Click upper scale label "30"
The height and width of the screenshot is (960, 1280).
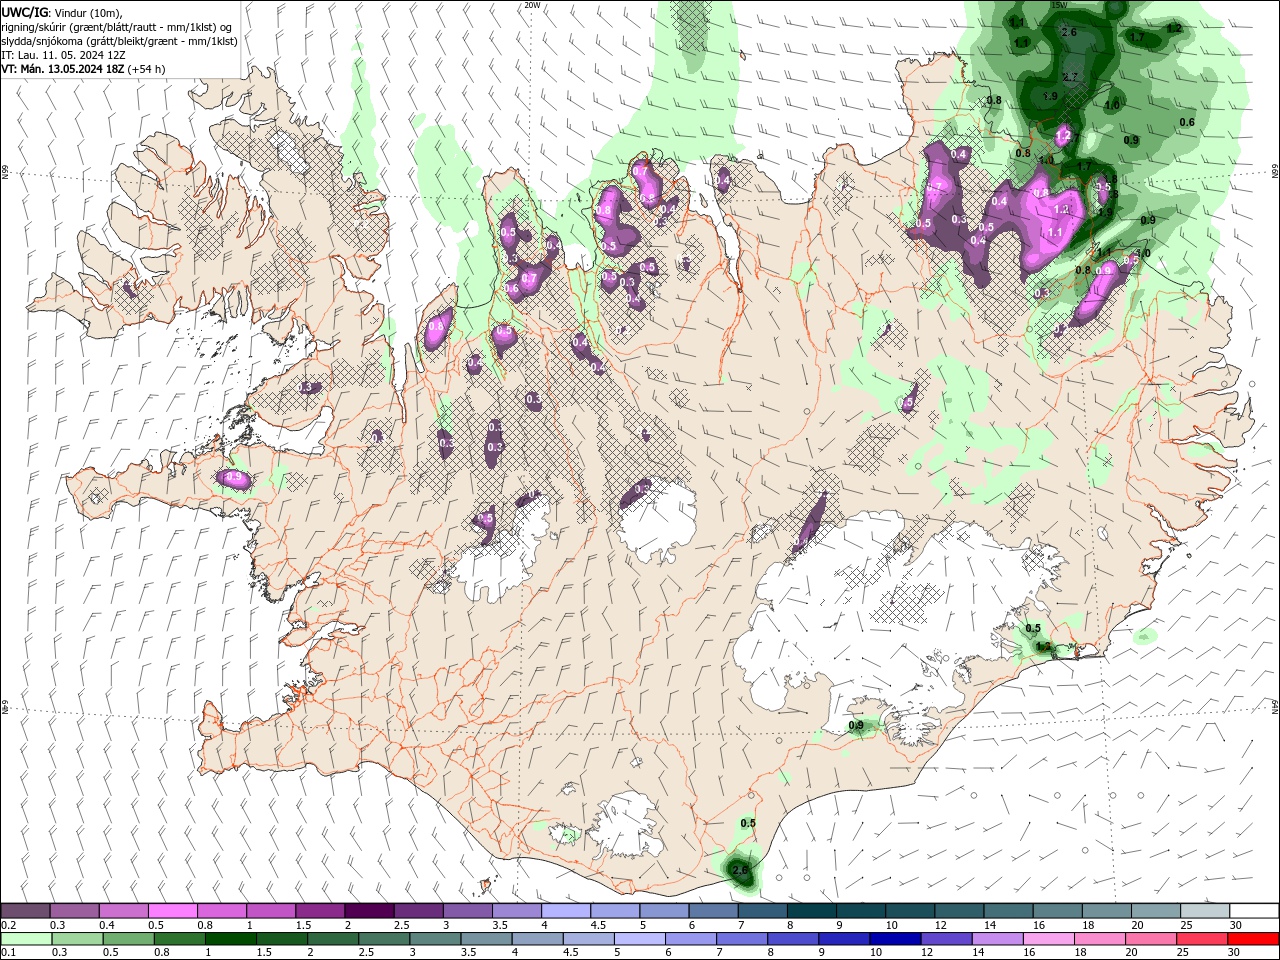(x=1236, y=925)
